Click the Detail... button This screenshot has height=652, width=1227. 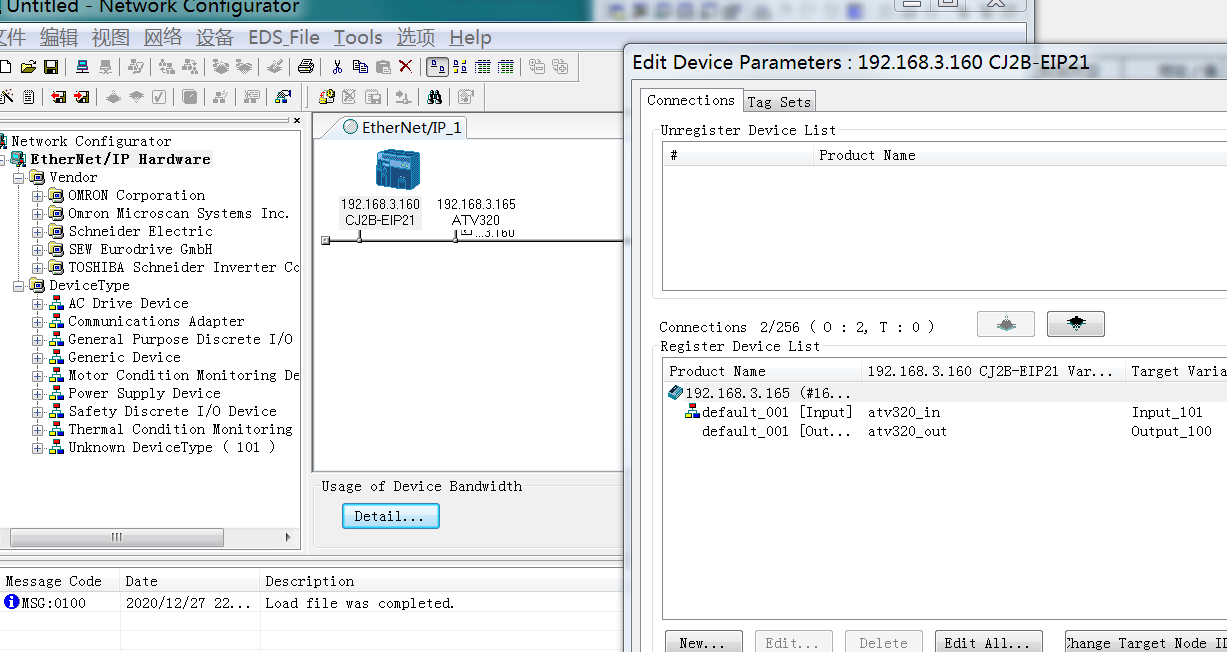390,516
